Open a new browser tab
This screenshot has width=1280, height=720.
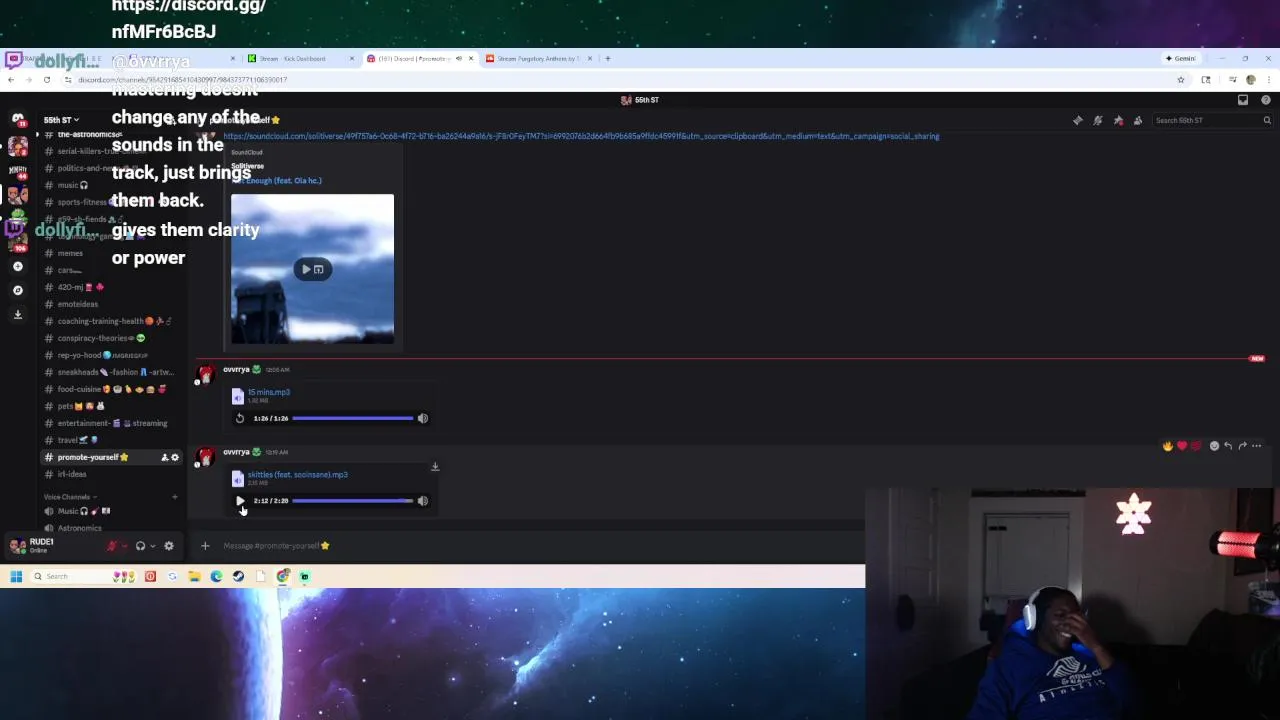tap(608, 58)
